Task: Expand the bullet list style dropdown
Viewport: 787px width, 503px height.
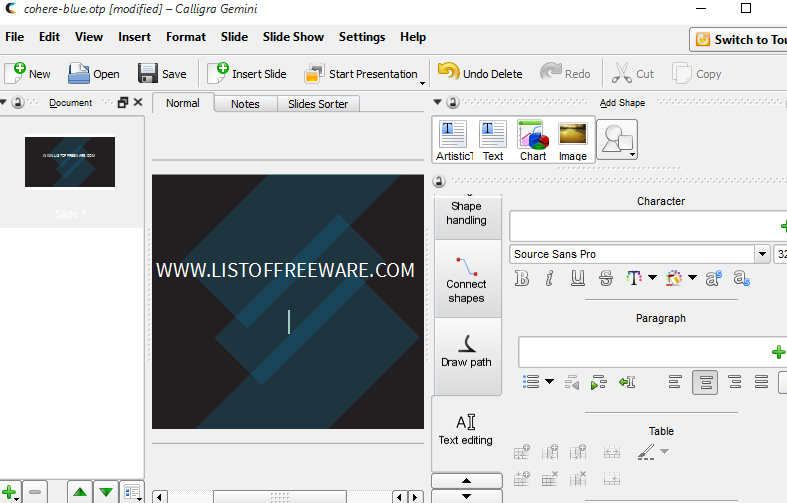Action: pyautogui.click(x=550, y=382)
